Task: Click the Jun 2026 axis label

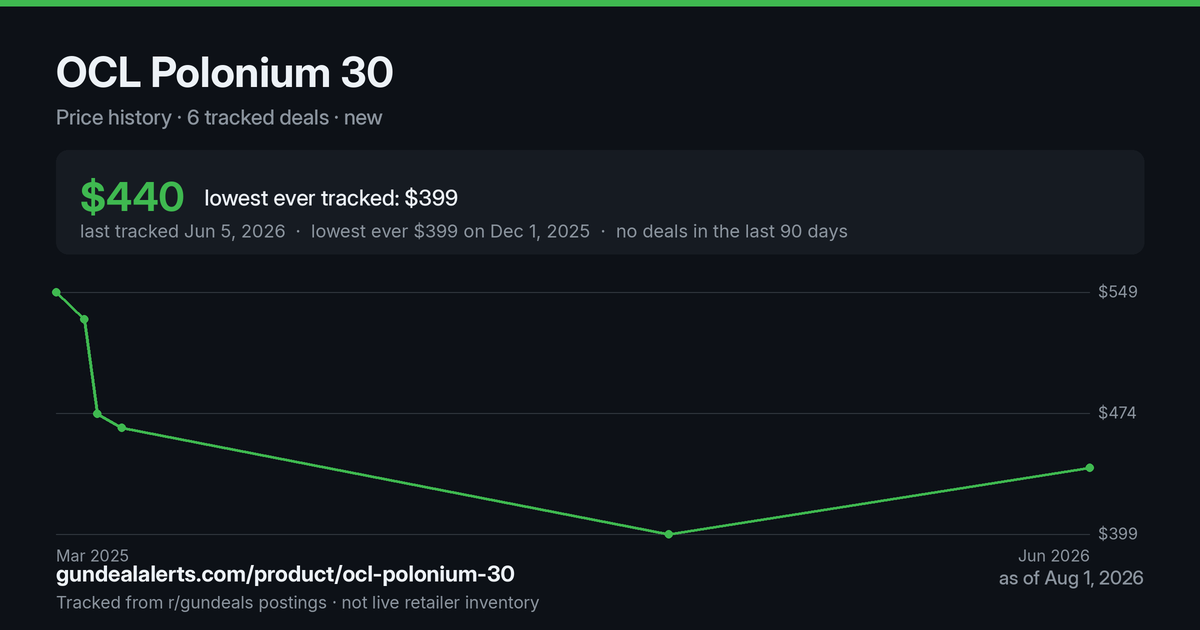Action: (1054, 555)
